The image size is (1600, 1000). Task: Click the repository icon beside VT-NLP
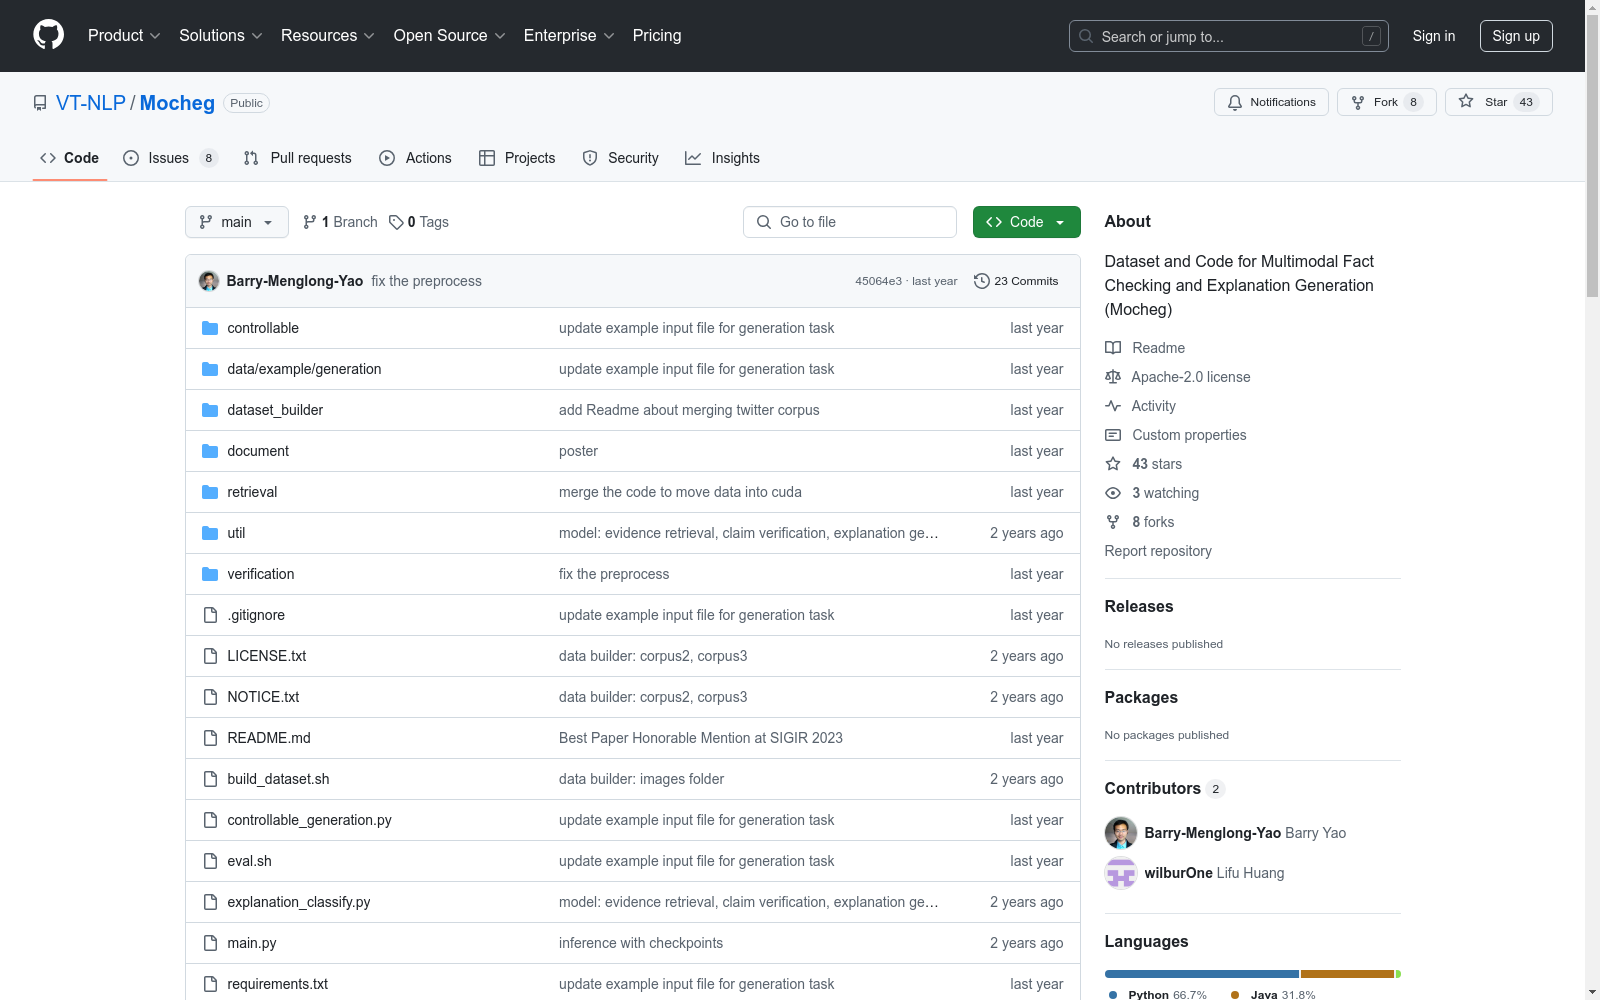coord(40,103)
